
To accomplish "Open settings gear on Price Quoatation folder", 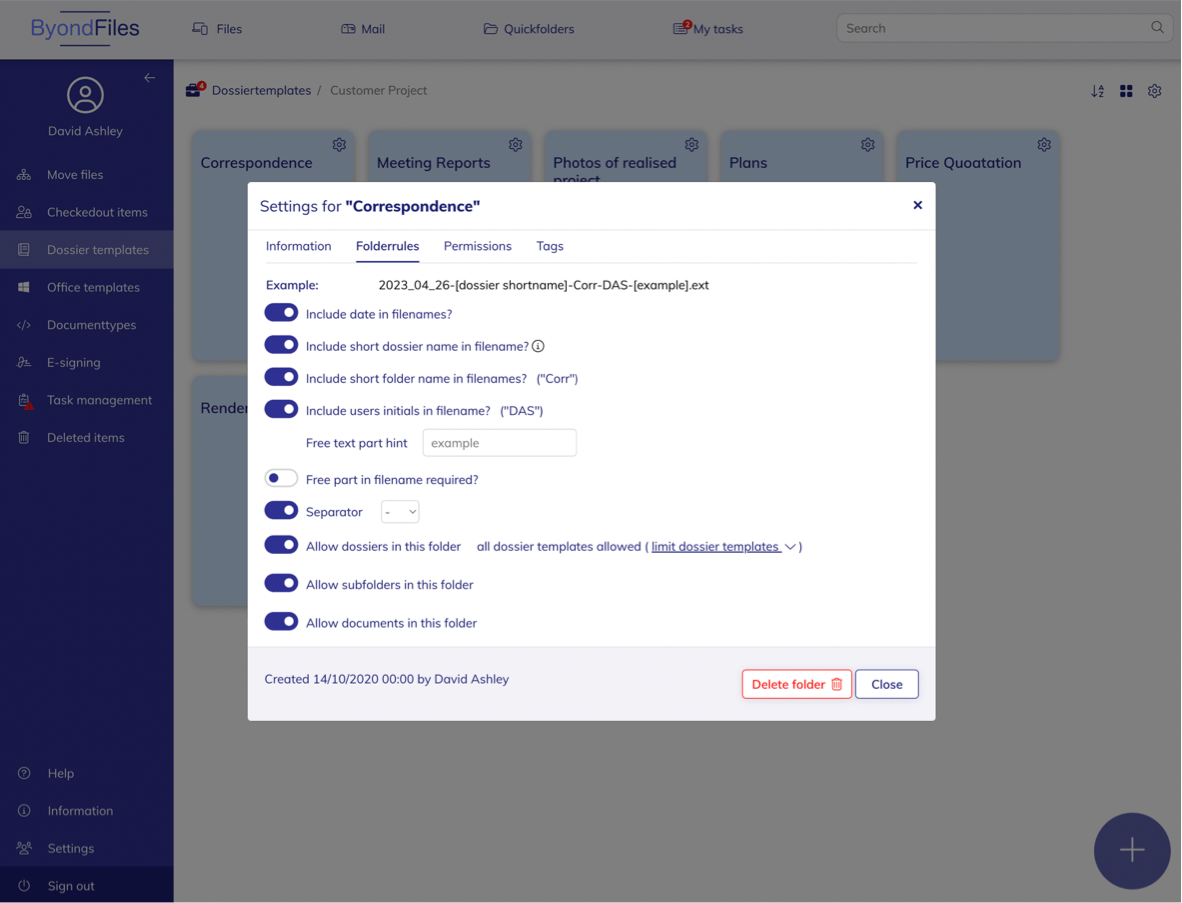I will (x=1043, y=145).
